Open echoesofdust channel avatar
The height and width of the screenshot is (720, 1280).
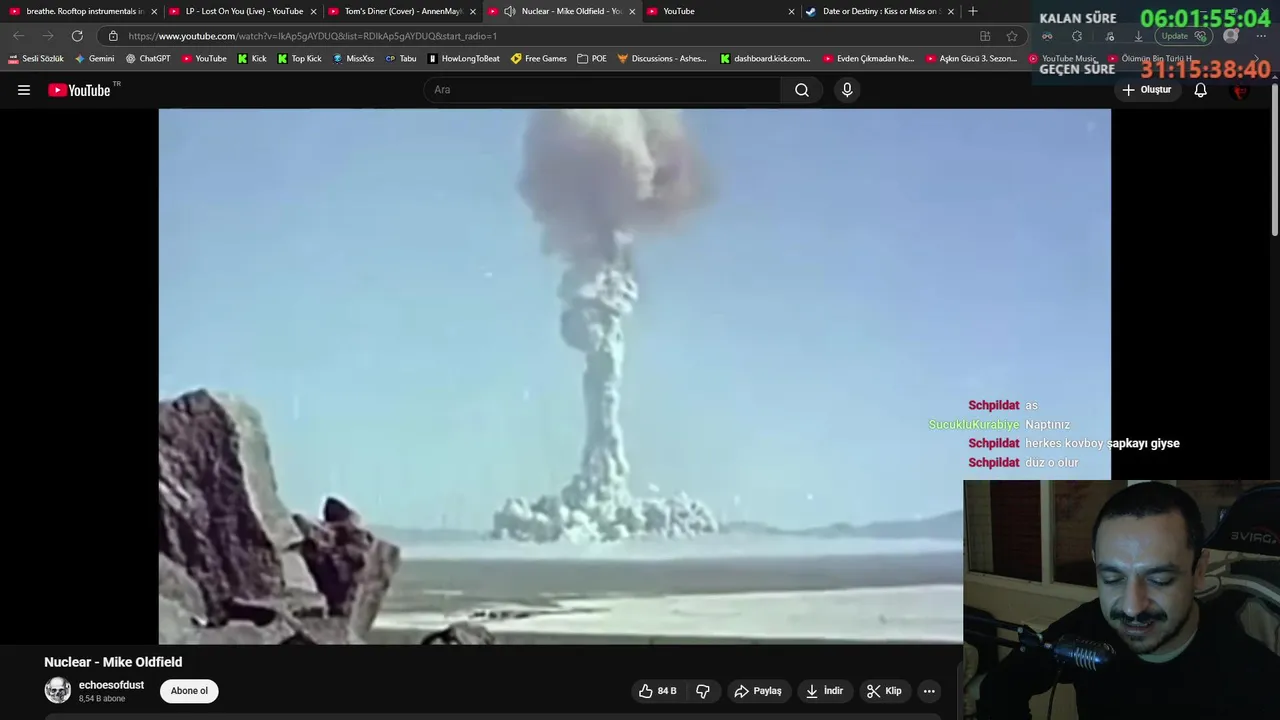58,690
